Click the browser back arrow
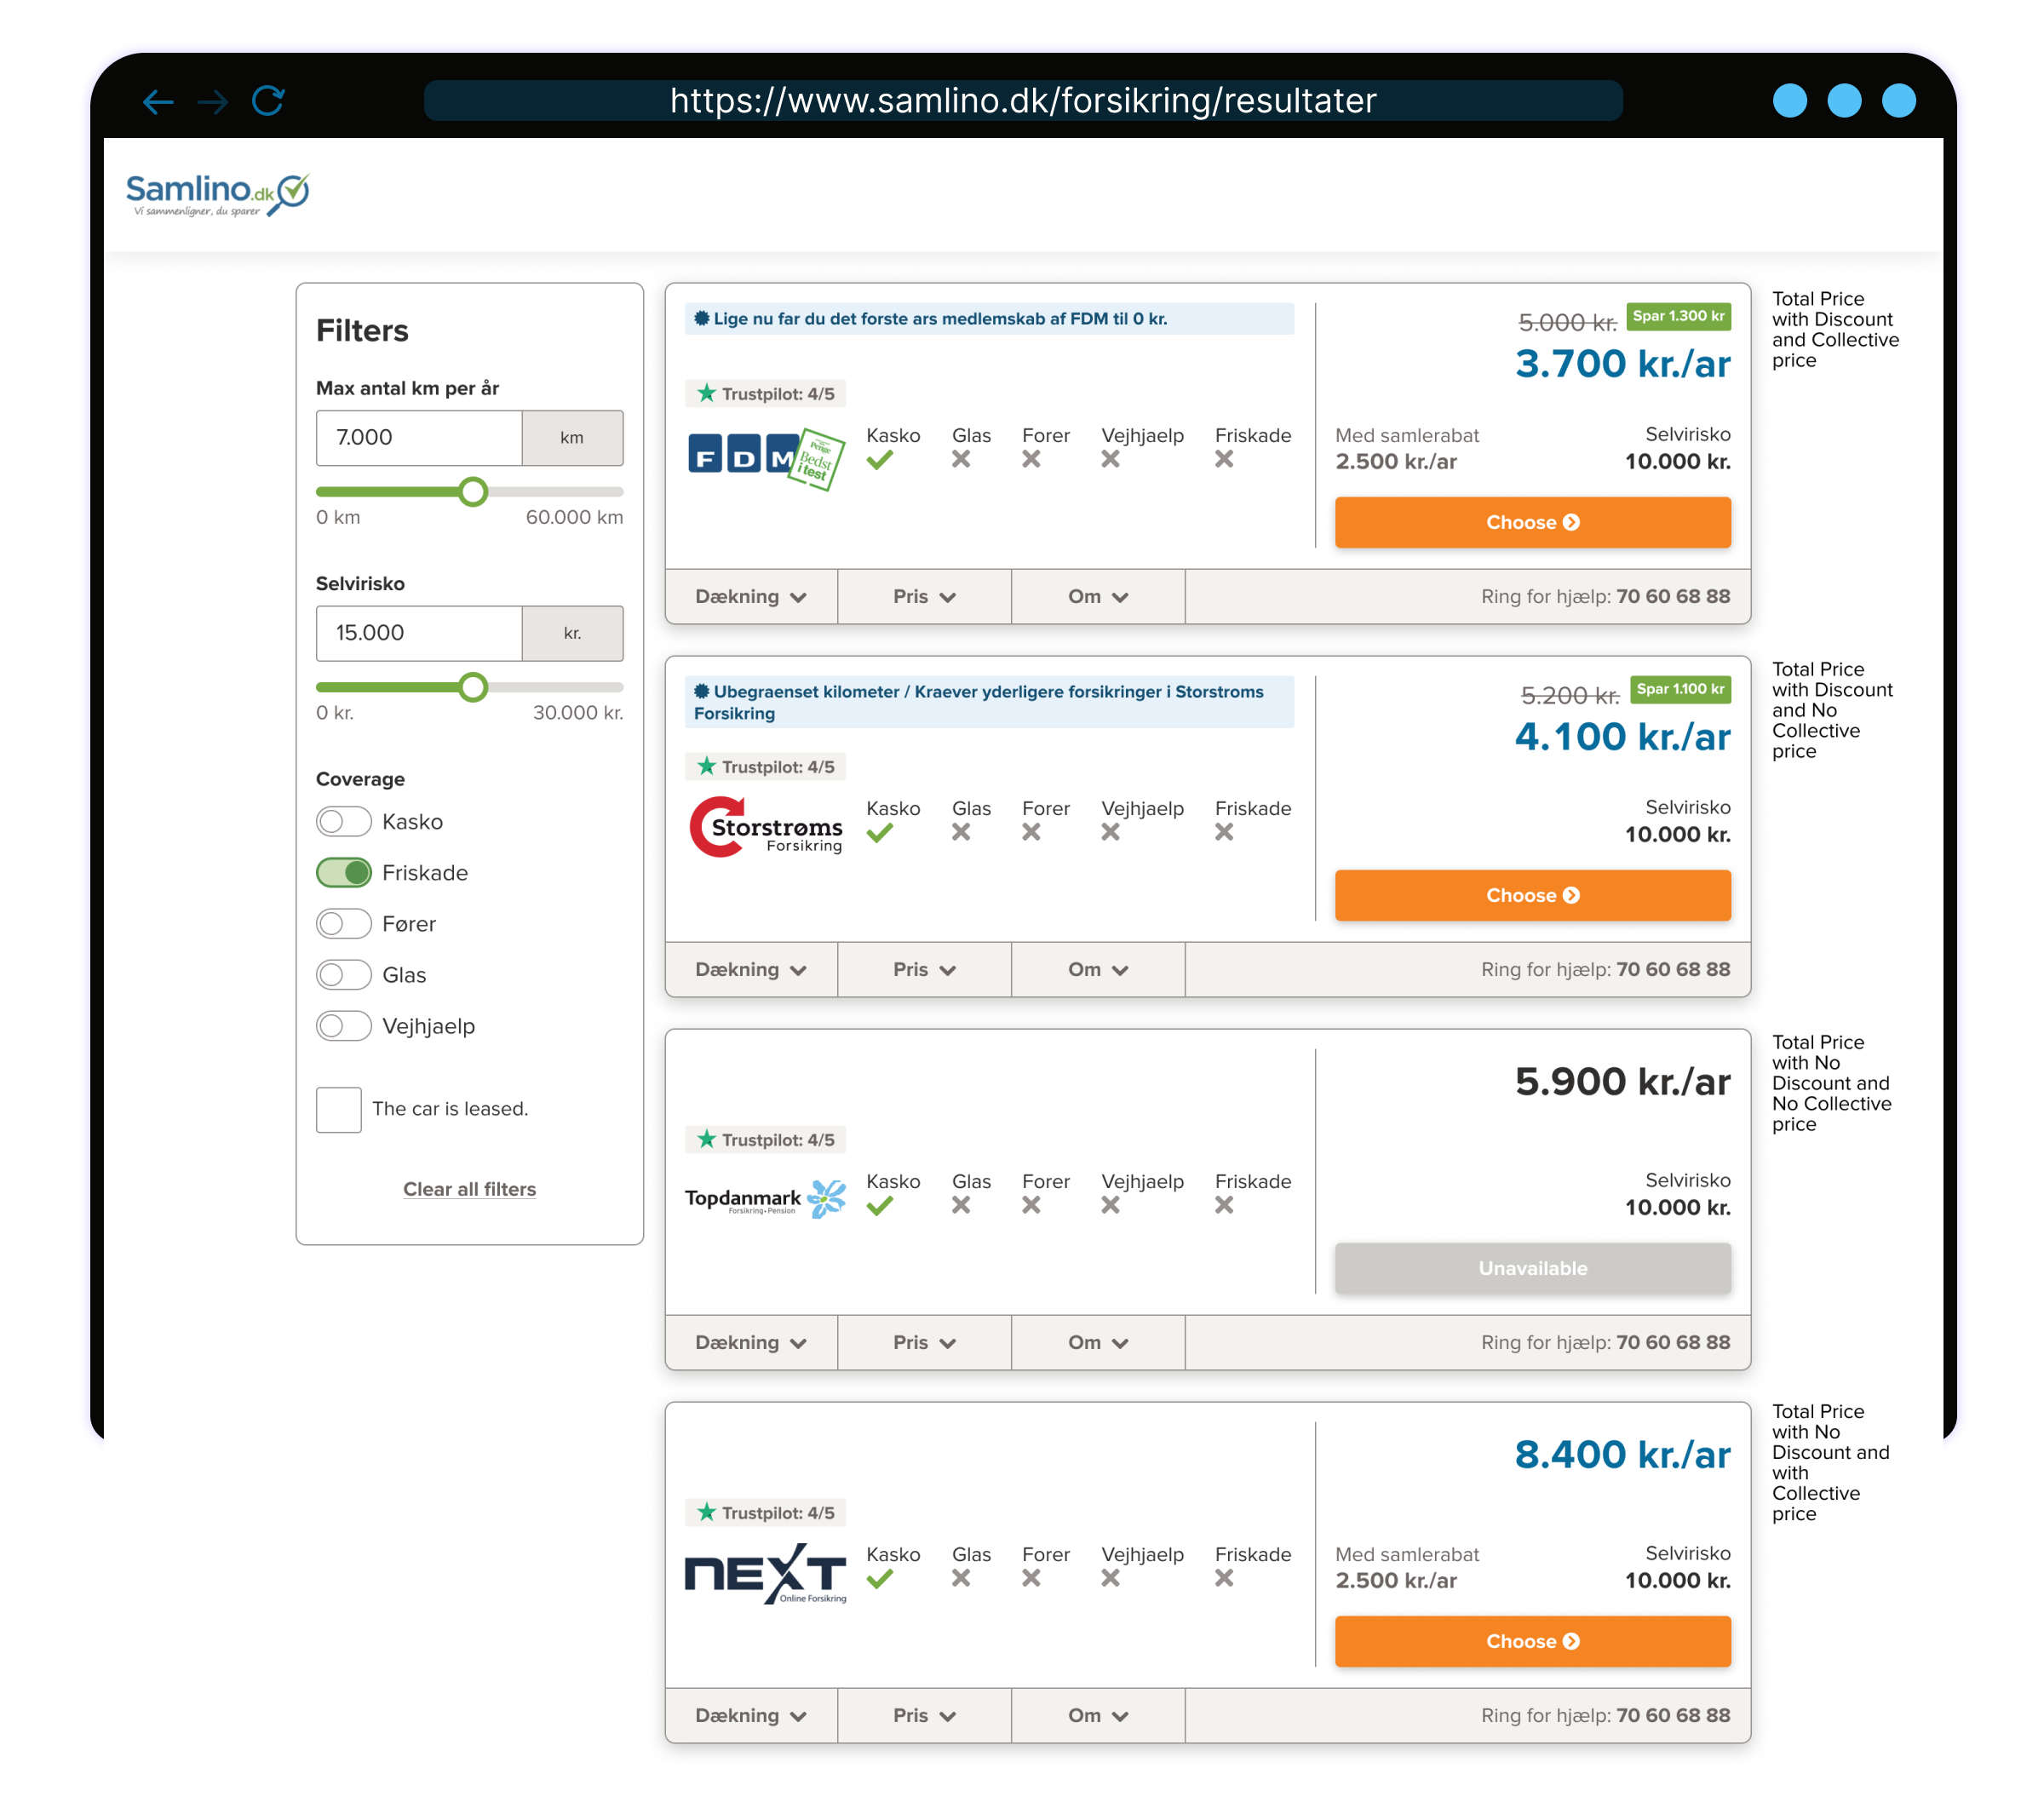2044x1814 pixels. [160, 100]
